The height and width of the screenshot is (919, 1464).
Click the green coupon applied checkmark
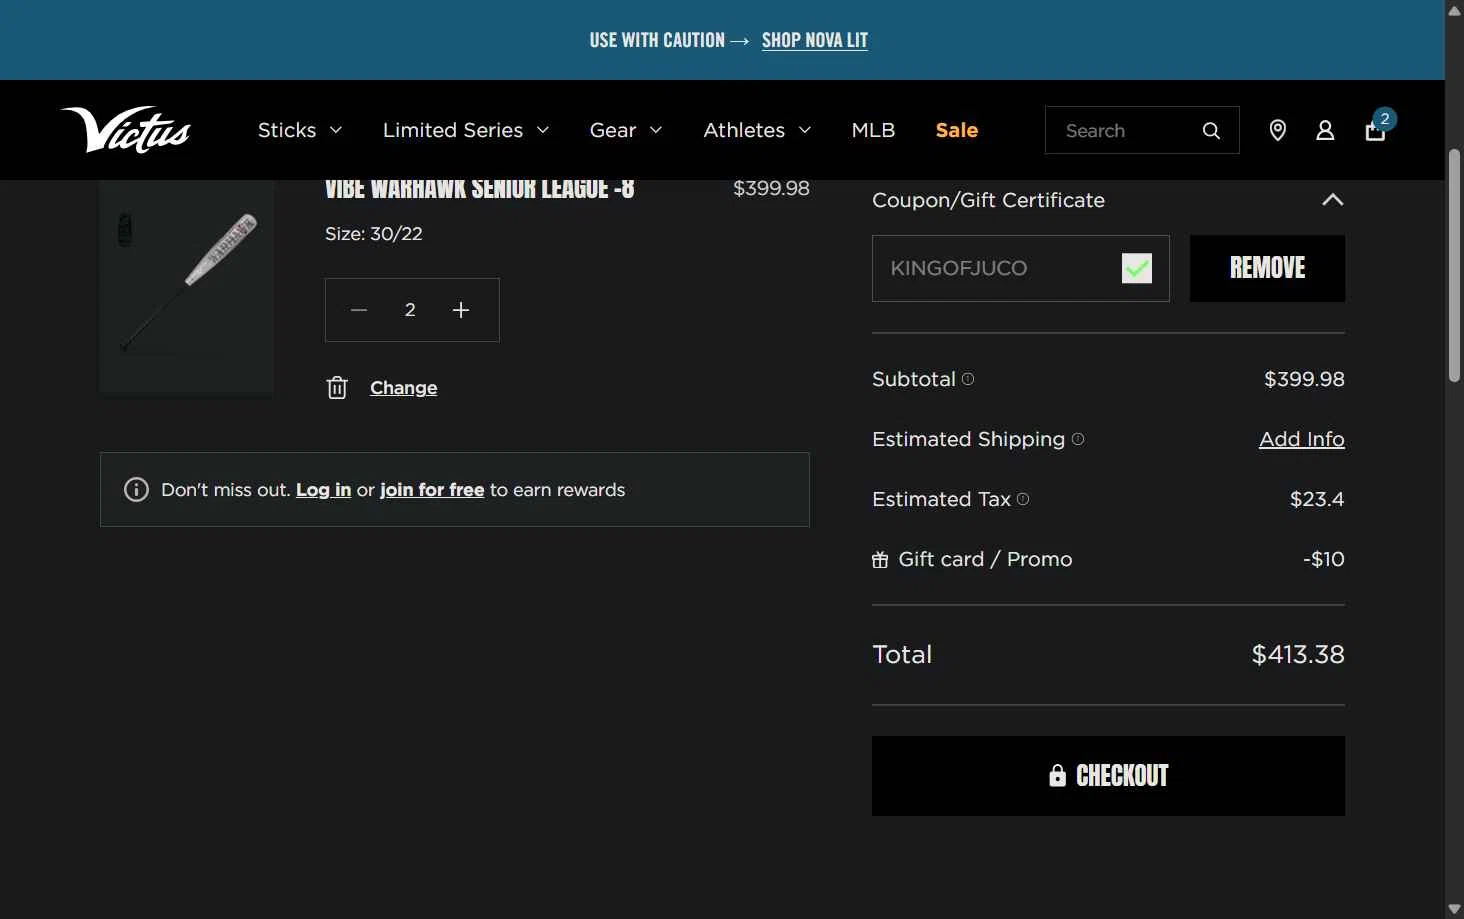pos(1137,268)
